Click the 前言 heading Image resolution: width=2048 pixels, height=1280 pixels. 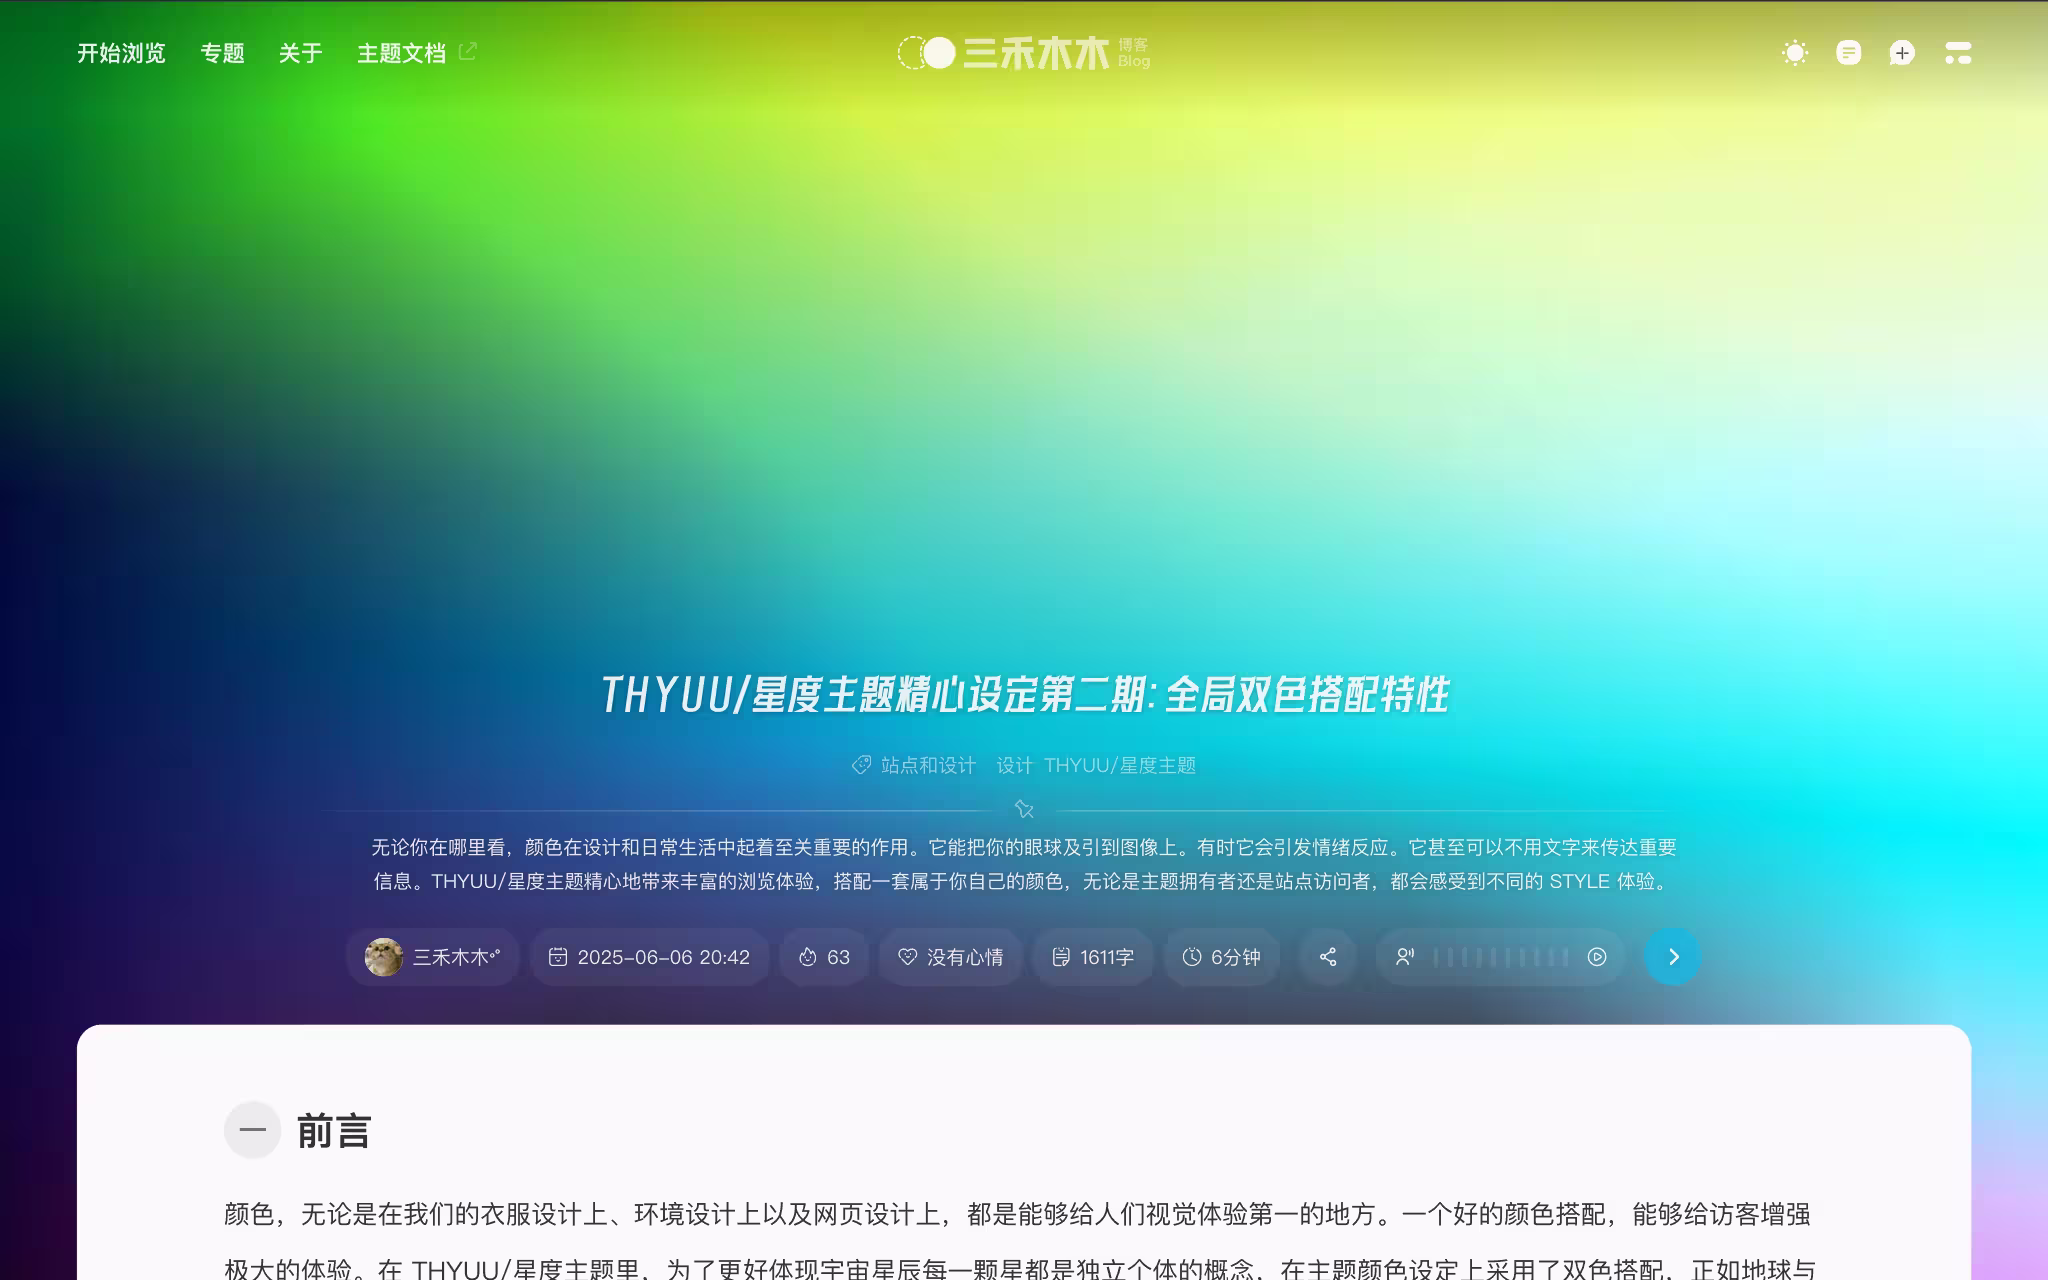pos(334,1132)
